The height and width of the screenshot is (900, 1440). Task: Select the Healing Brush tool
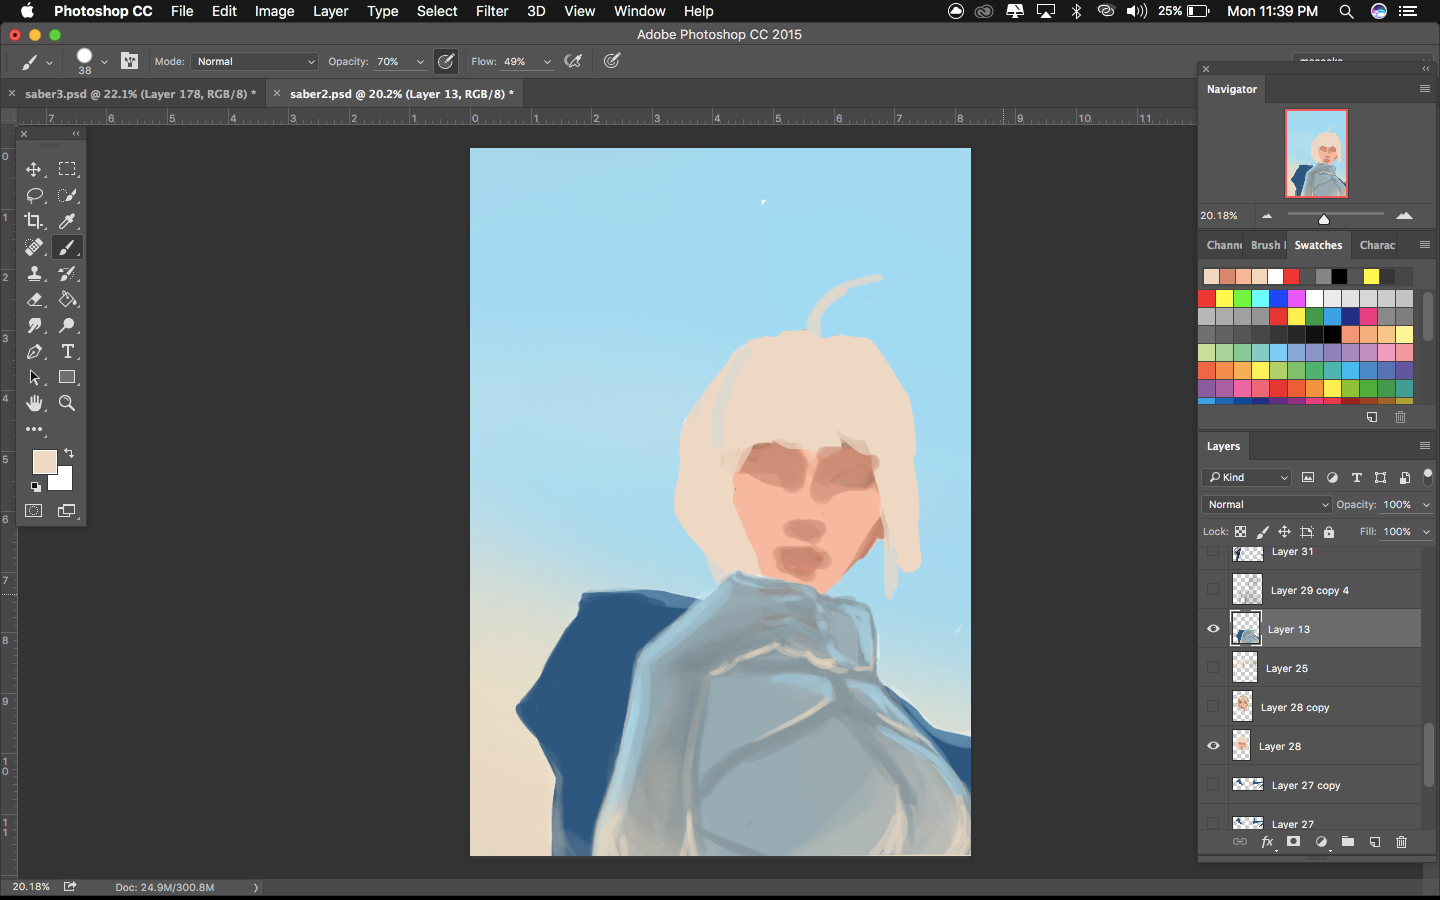[x=34, y=247]
